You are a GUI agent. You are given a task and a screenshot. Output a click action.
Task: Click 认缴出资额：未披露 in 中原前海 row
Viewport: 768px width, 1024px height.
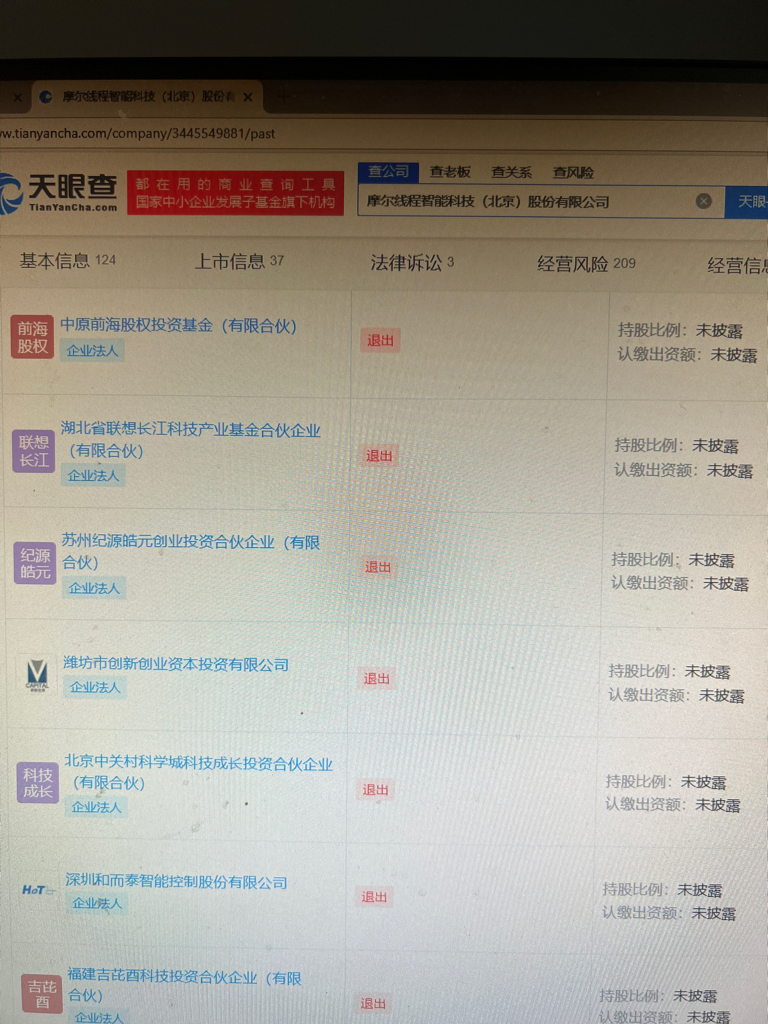[x=688, y=355]
